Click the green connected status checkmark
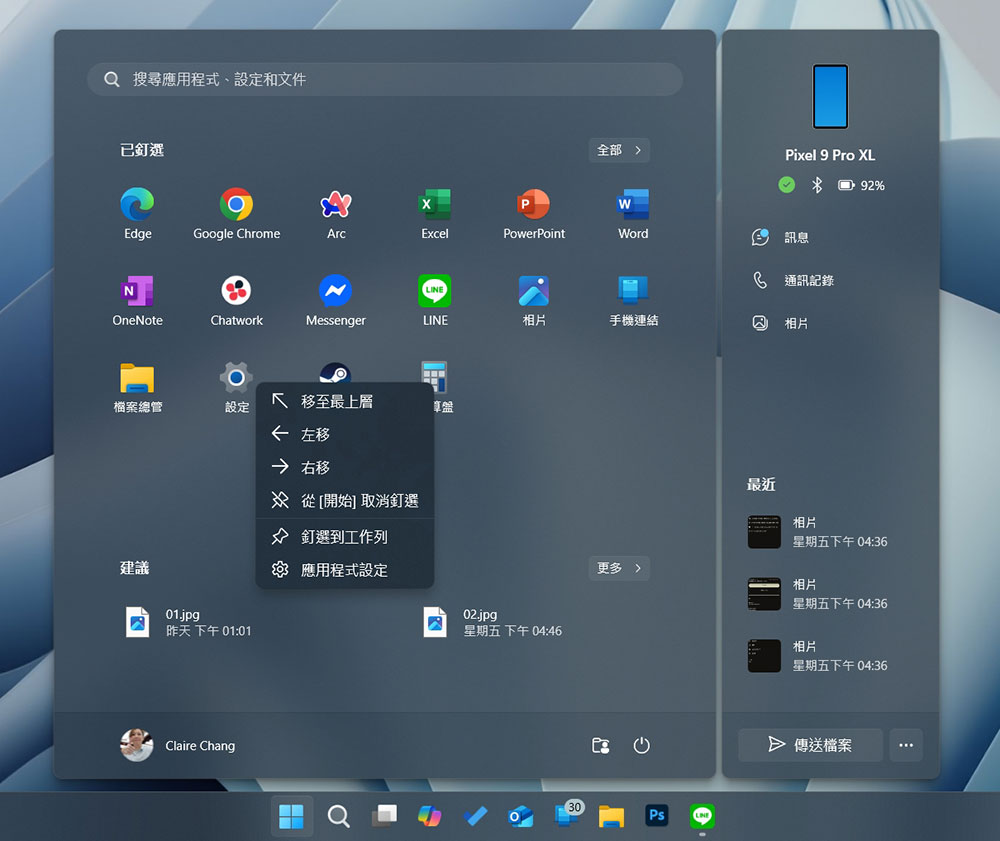1000x841 pixels. [786, 186]
